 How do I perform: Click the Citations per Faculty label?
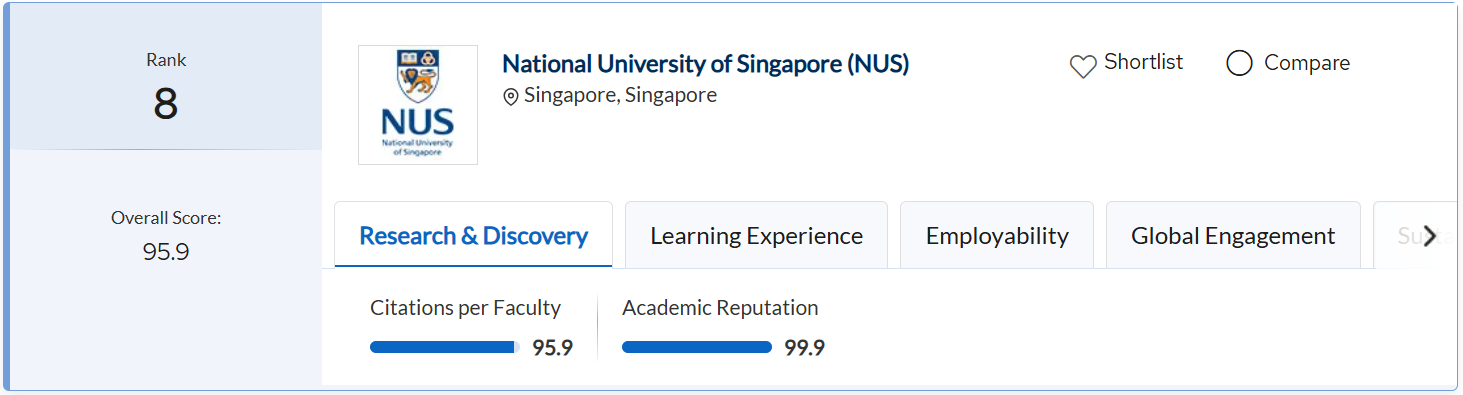(465, 308)
